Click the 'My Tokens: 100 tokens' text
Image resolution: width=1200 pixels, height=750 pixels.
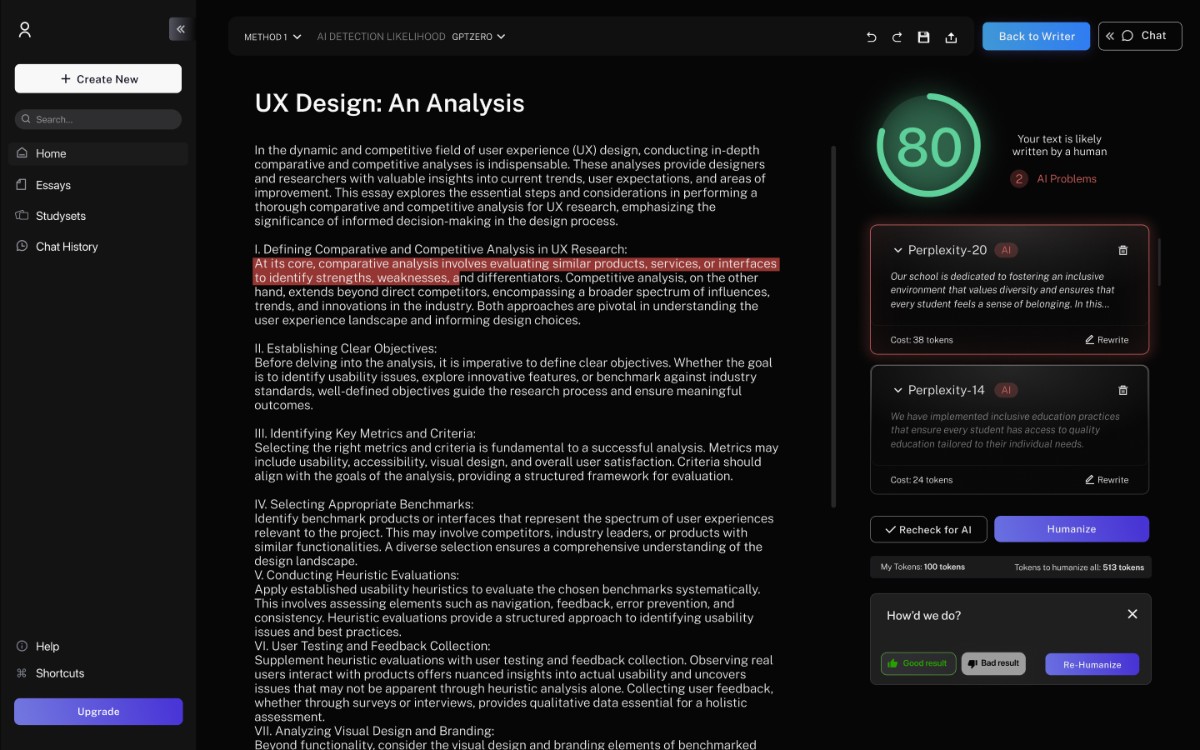pos(922,567)
